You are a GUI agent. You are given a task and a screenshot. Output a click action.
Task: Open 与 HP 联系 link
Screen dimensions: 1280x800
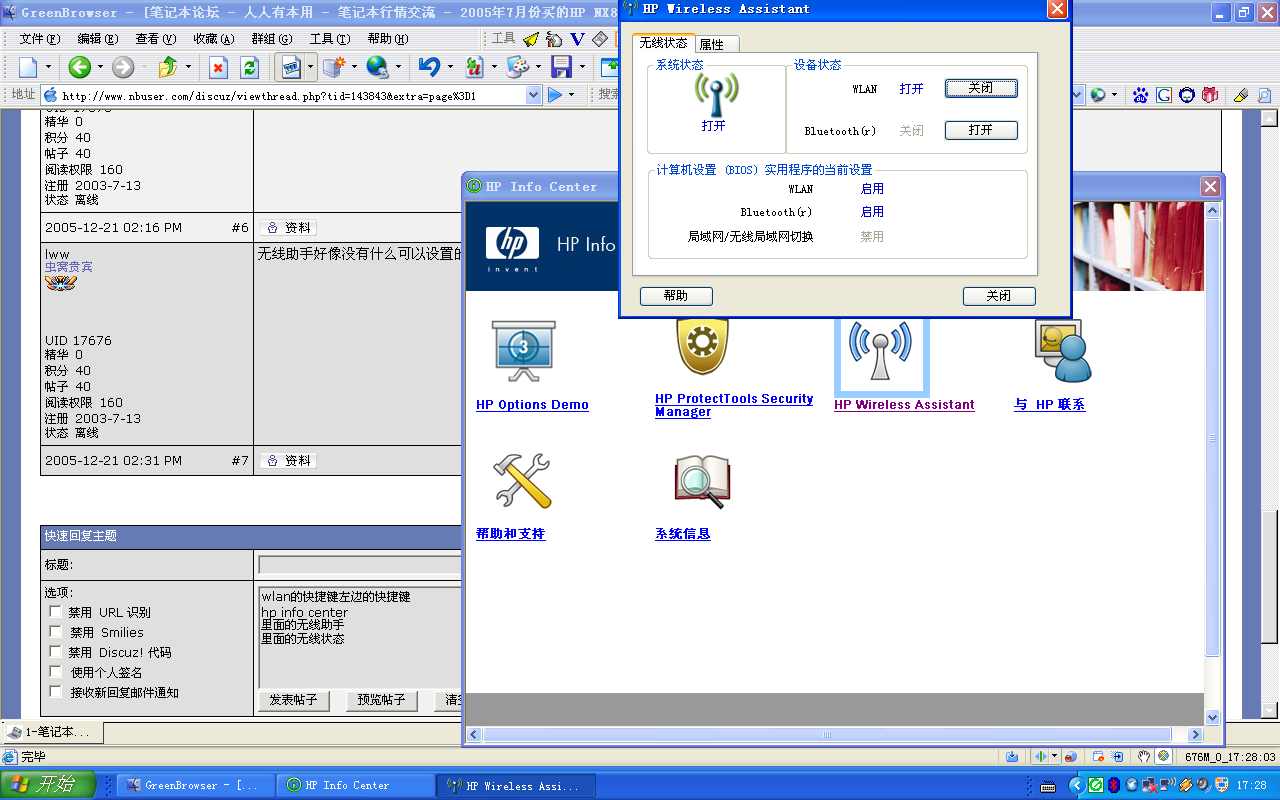click(1049, 405)
